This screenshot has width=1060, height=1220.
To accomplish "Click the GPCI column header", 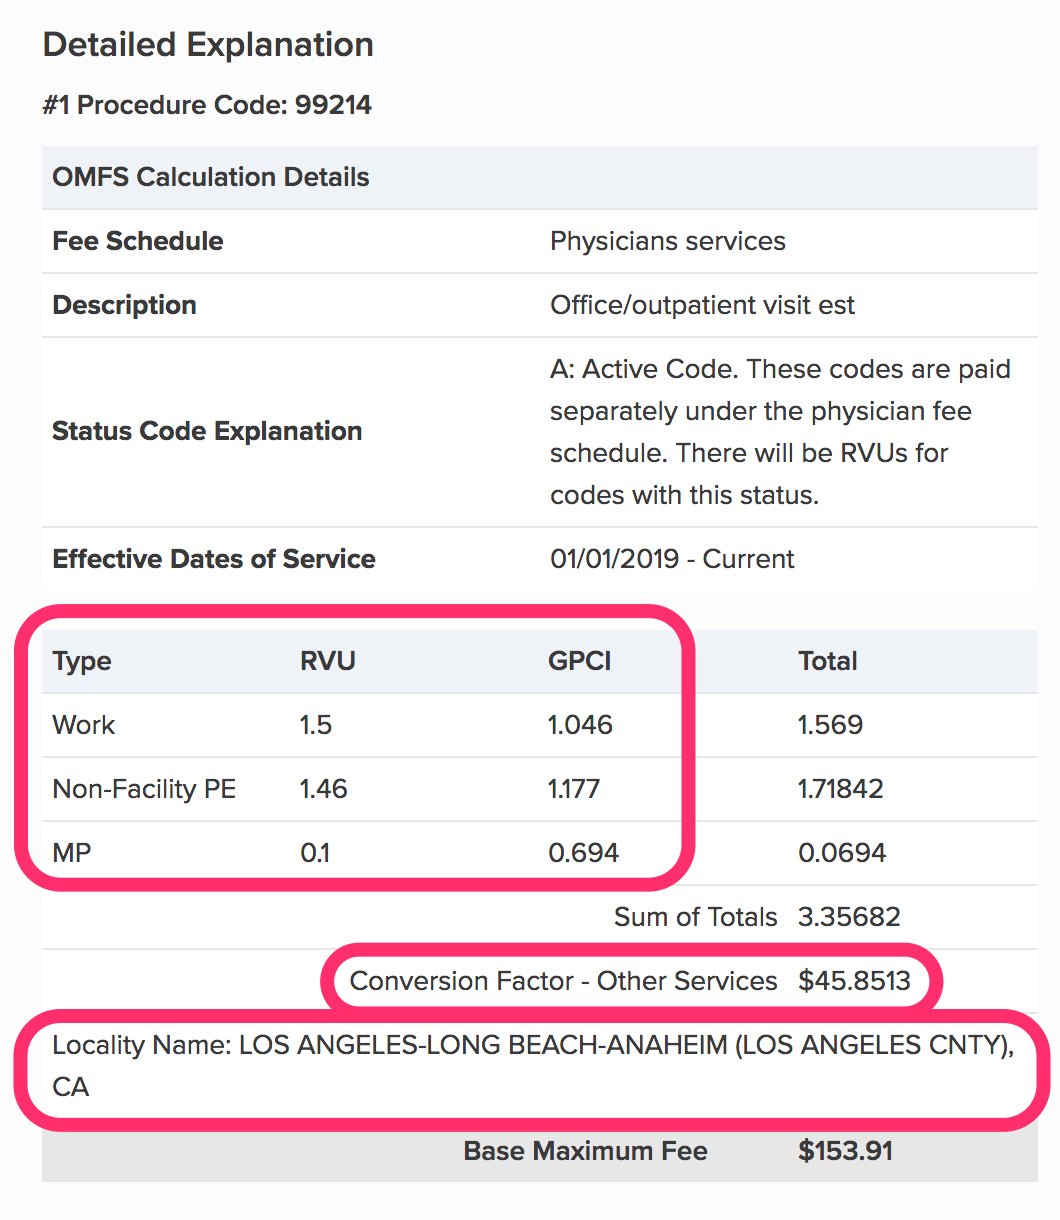I will pyautogui.click(x=580, y=661).
